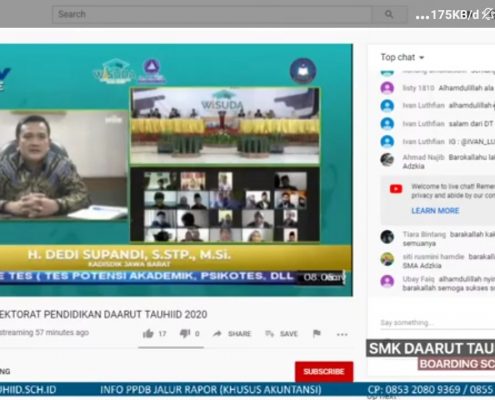Click siti rusmini hamdie profile avatar
Image resolution: width=495 pixels, height=400 pixels.
pos(387,259)
